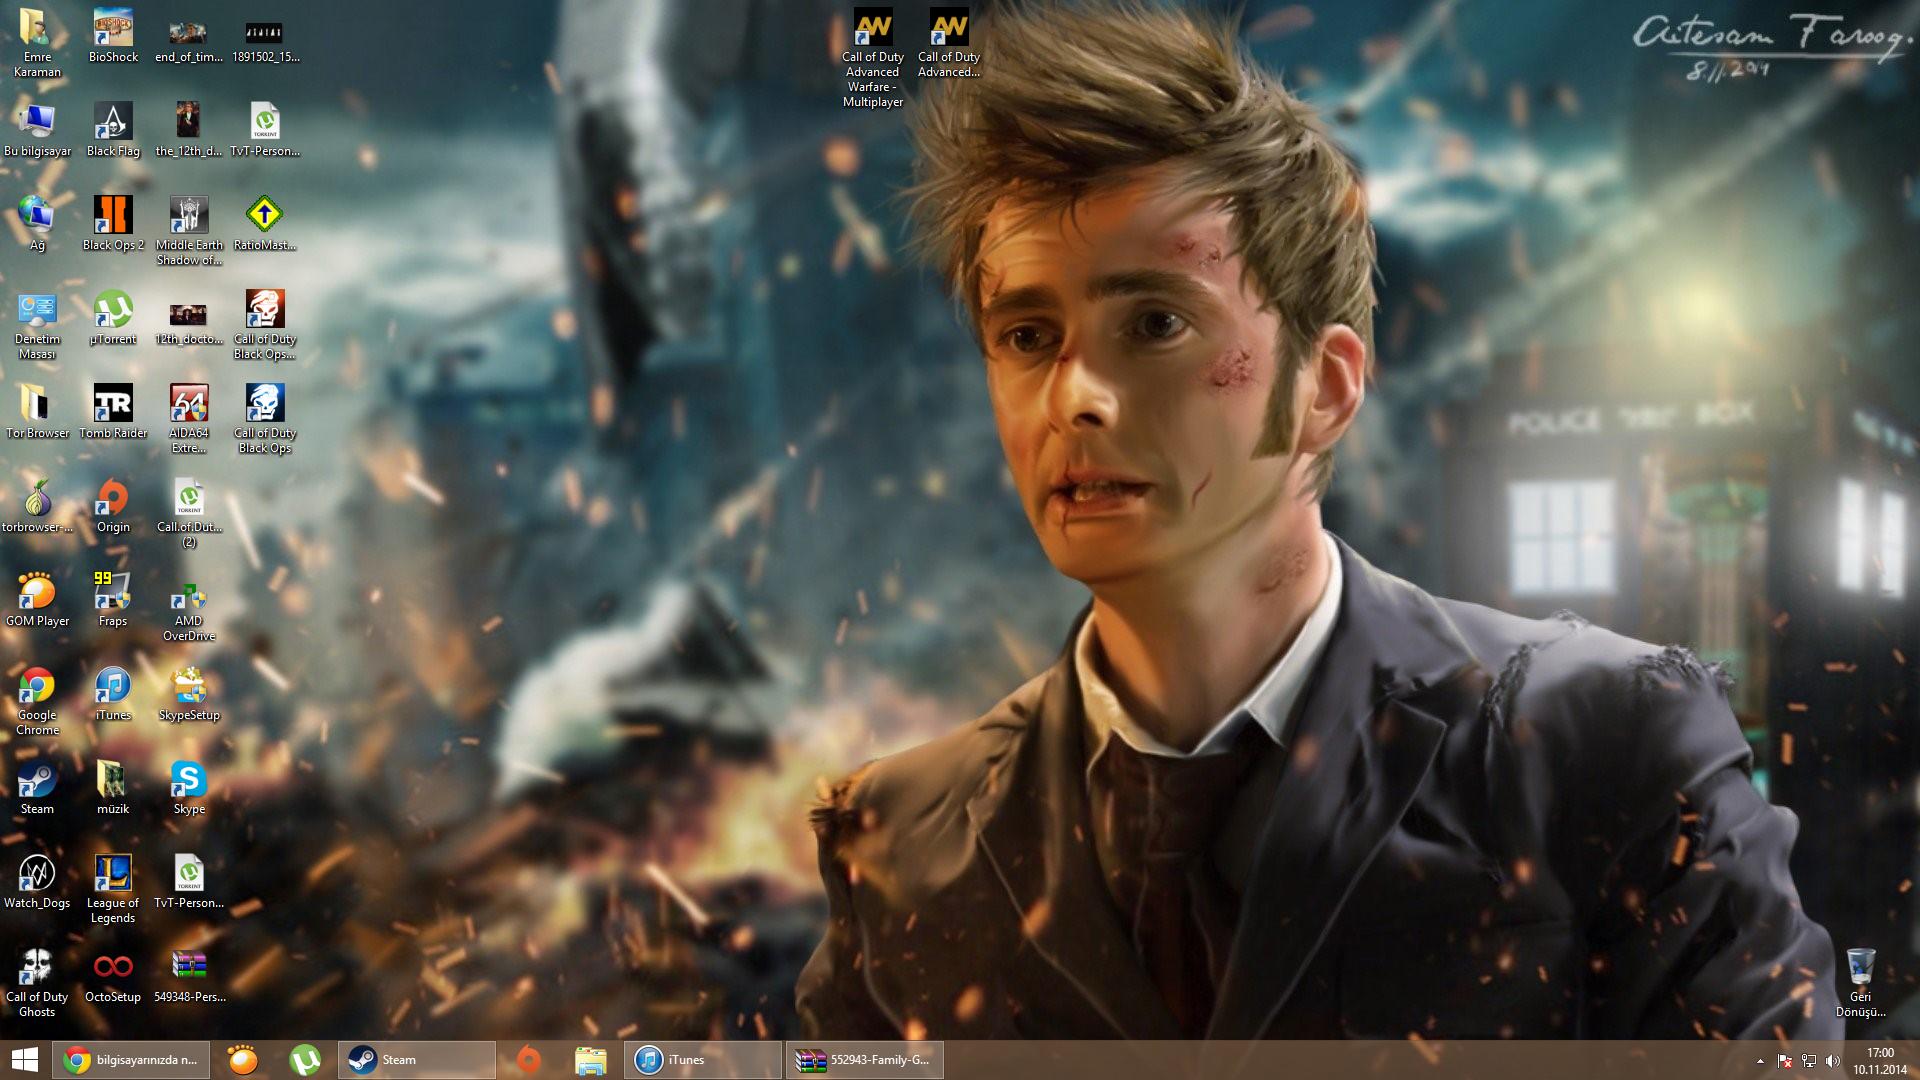The height and width of the screenshot is (1080, 1920).
Task: Launch the AIDA64 Extre... shortcut
Action: point(189,418)
